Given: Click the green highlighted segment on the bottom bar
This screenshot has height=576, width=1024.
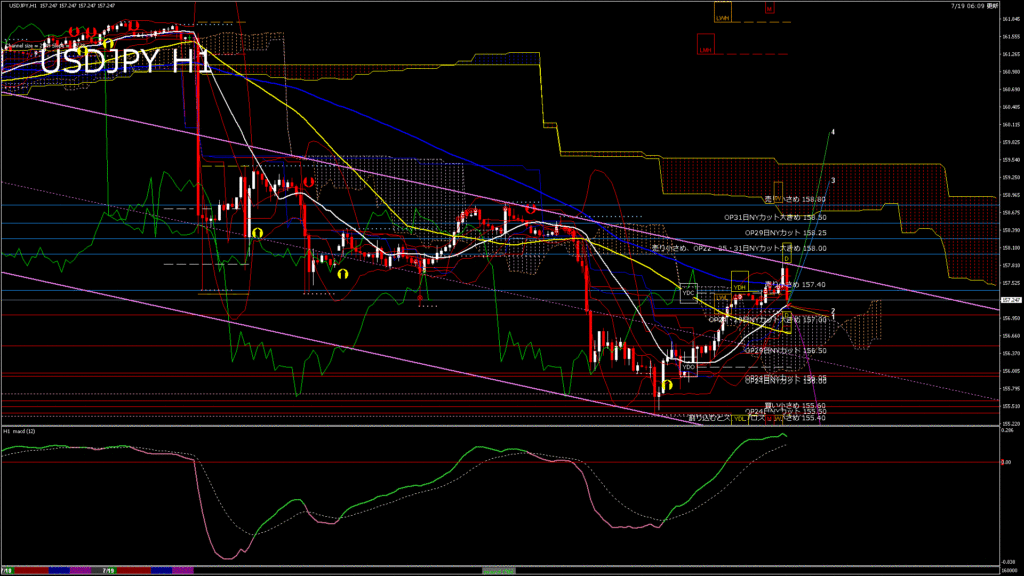Looking at the screenshot, I should [498, 571].
